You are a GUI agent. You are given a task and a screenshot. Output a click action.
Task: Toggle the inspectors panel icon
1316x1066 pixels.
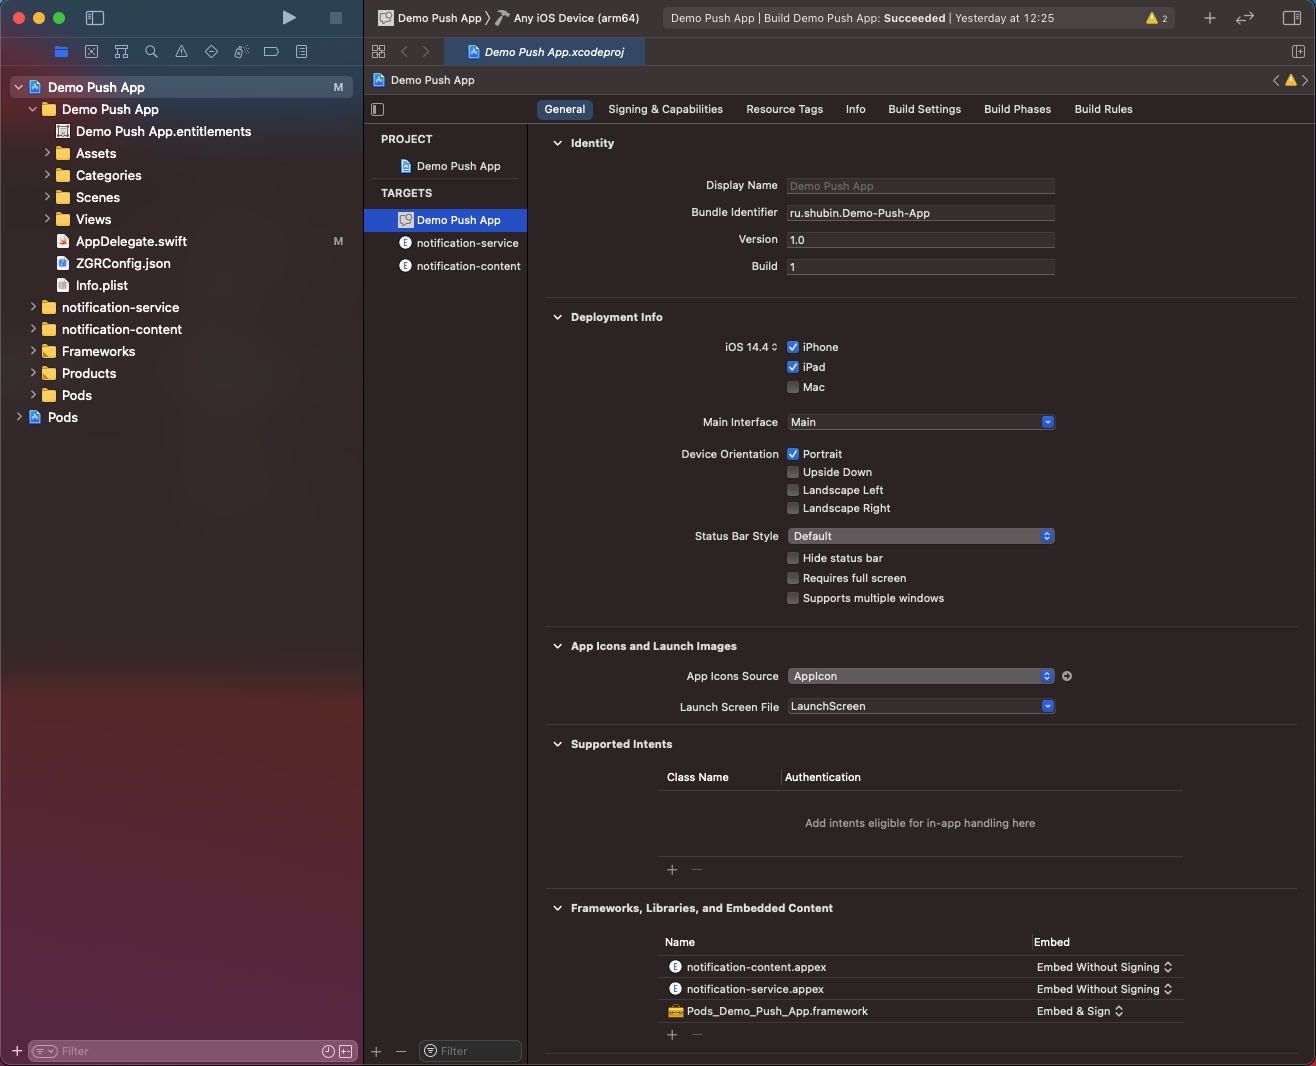pos(1292,18)
